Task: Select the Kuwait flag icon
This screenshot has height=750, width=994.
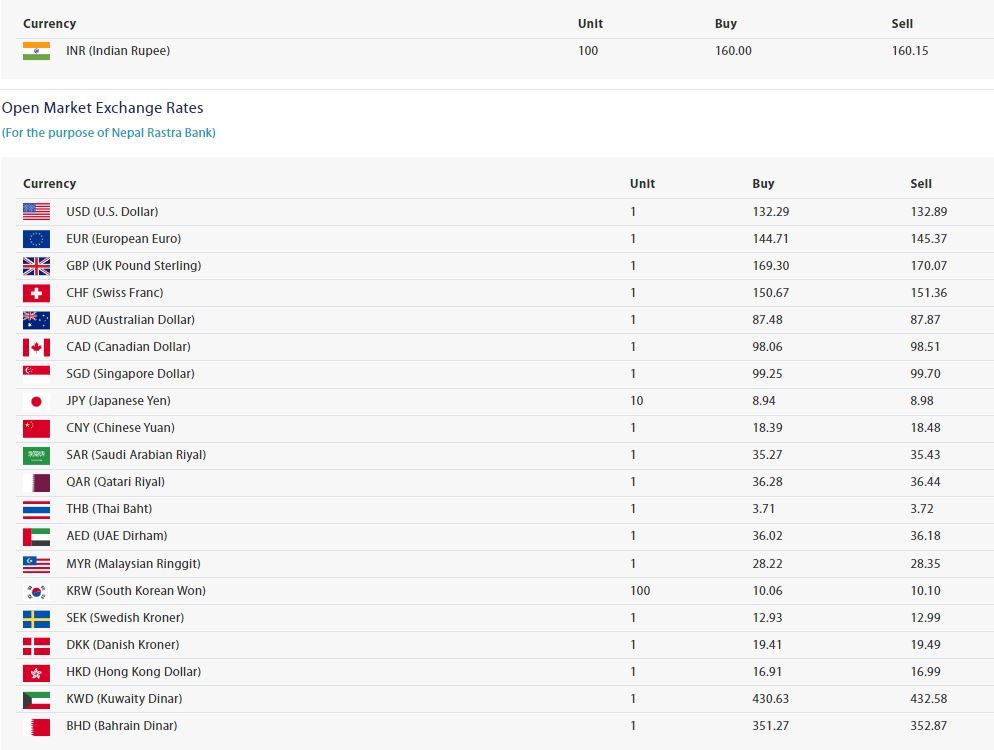Action: pos(36,699)
